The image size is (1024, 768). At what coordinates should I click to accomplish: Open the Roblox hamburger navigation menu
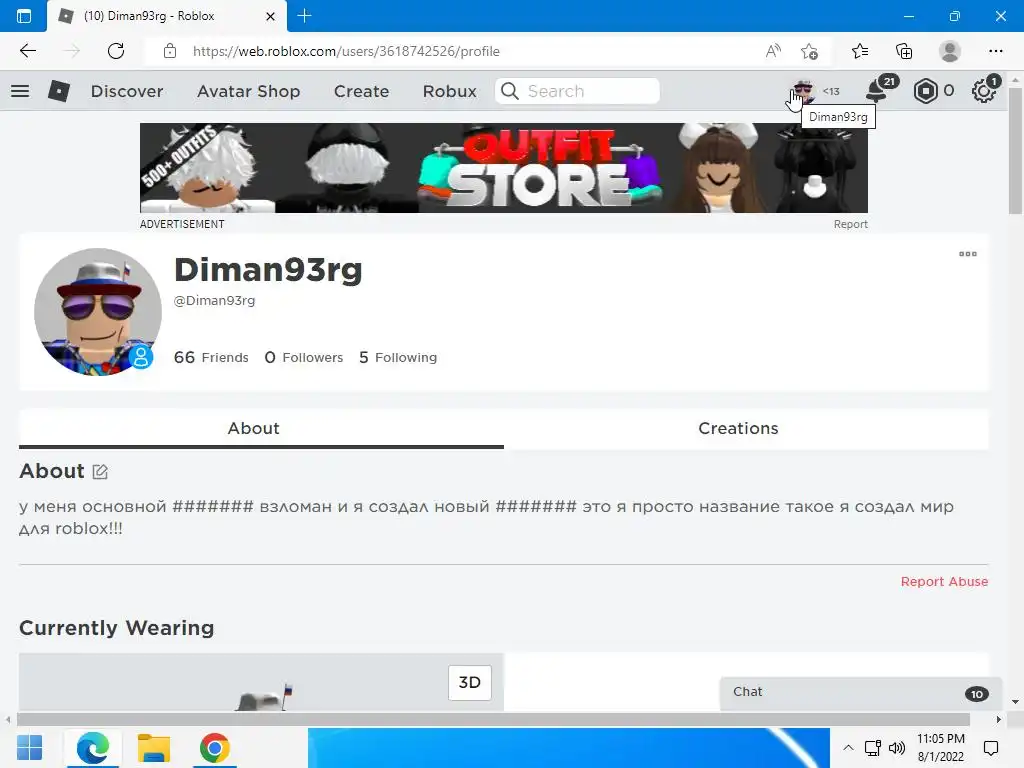(20, 91)
